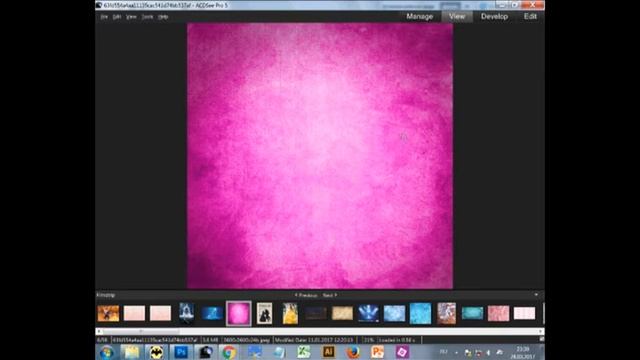This screenshot has width=640, height=360.
Task: Click the file size status bar entry
Action: pyautogui.click(x=211, y=340)
